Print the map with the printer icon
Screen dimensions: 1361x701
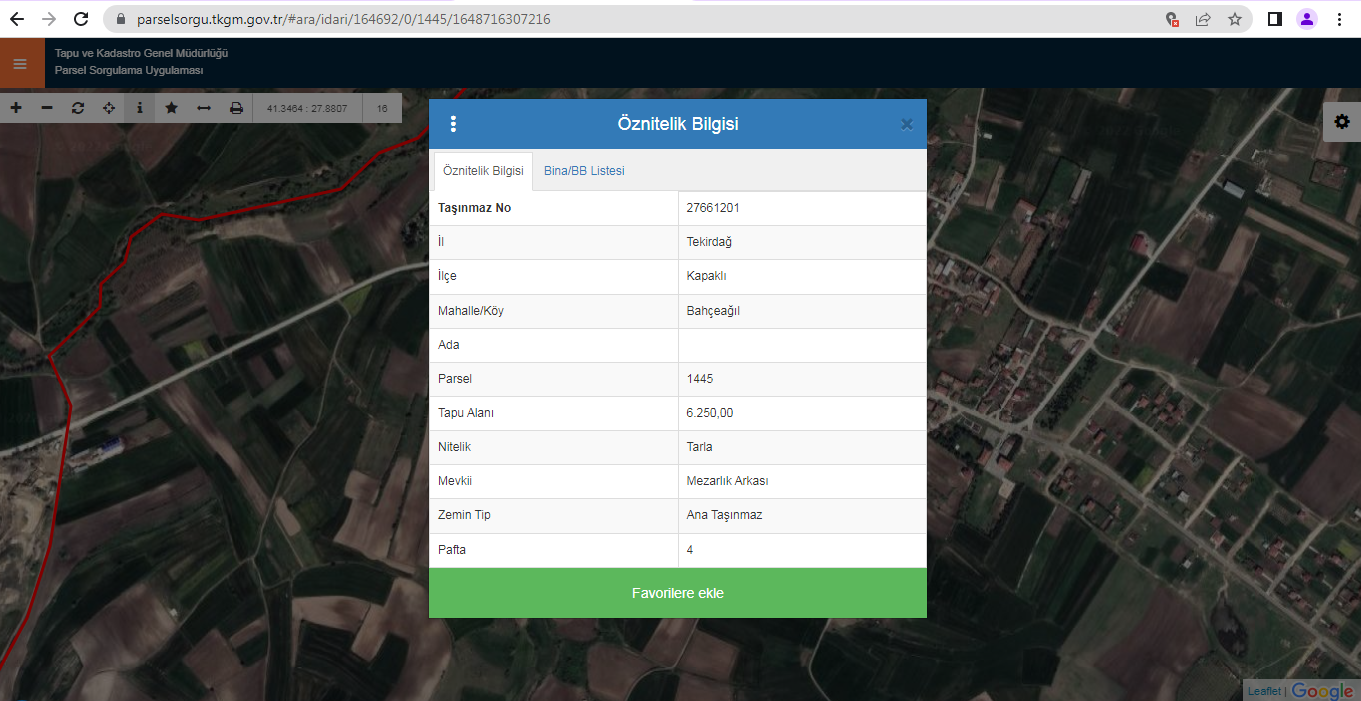236,108
